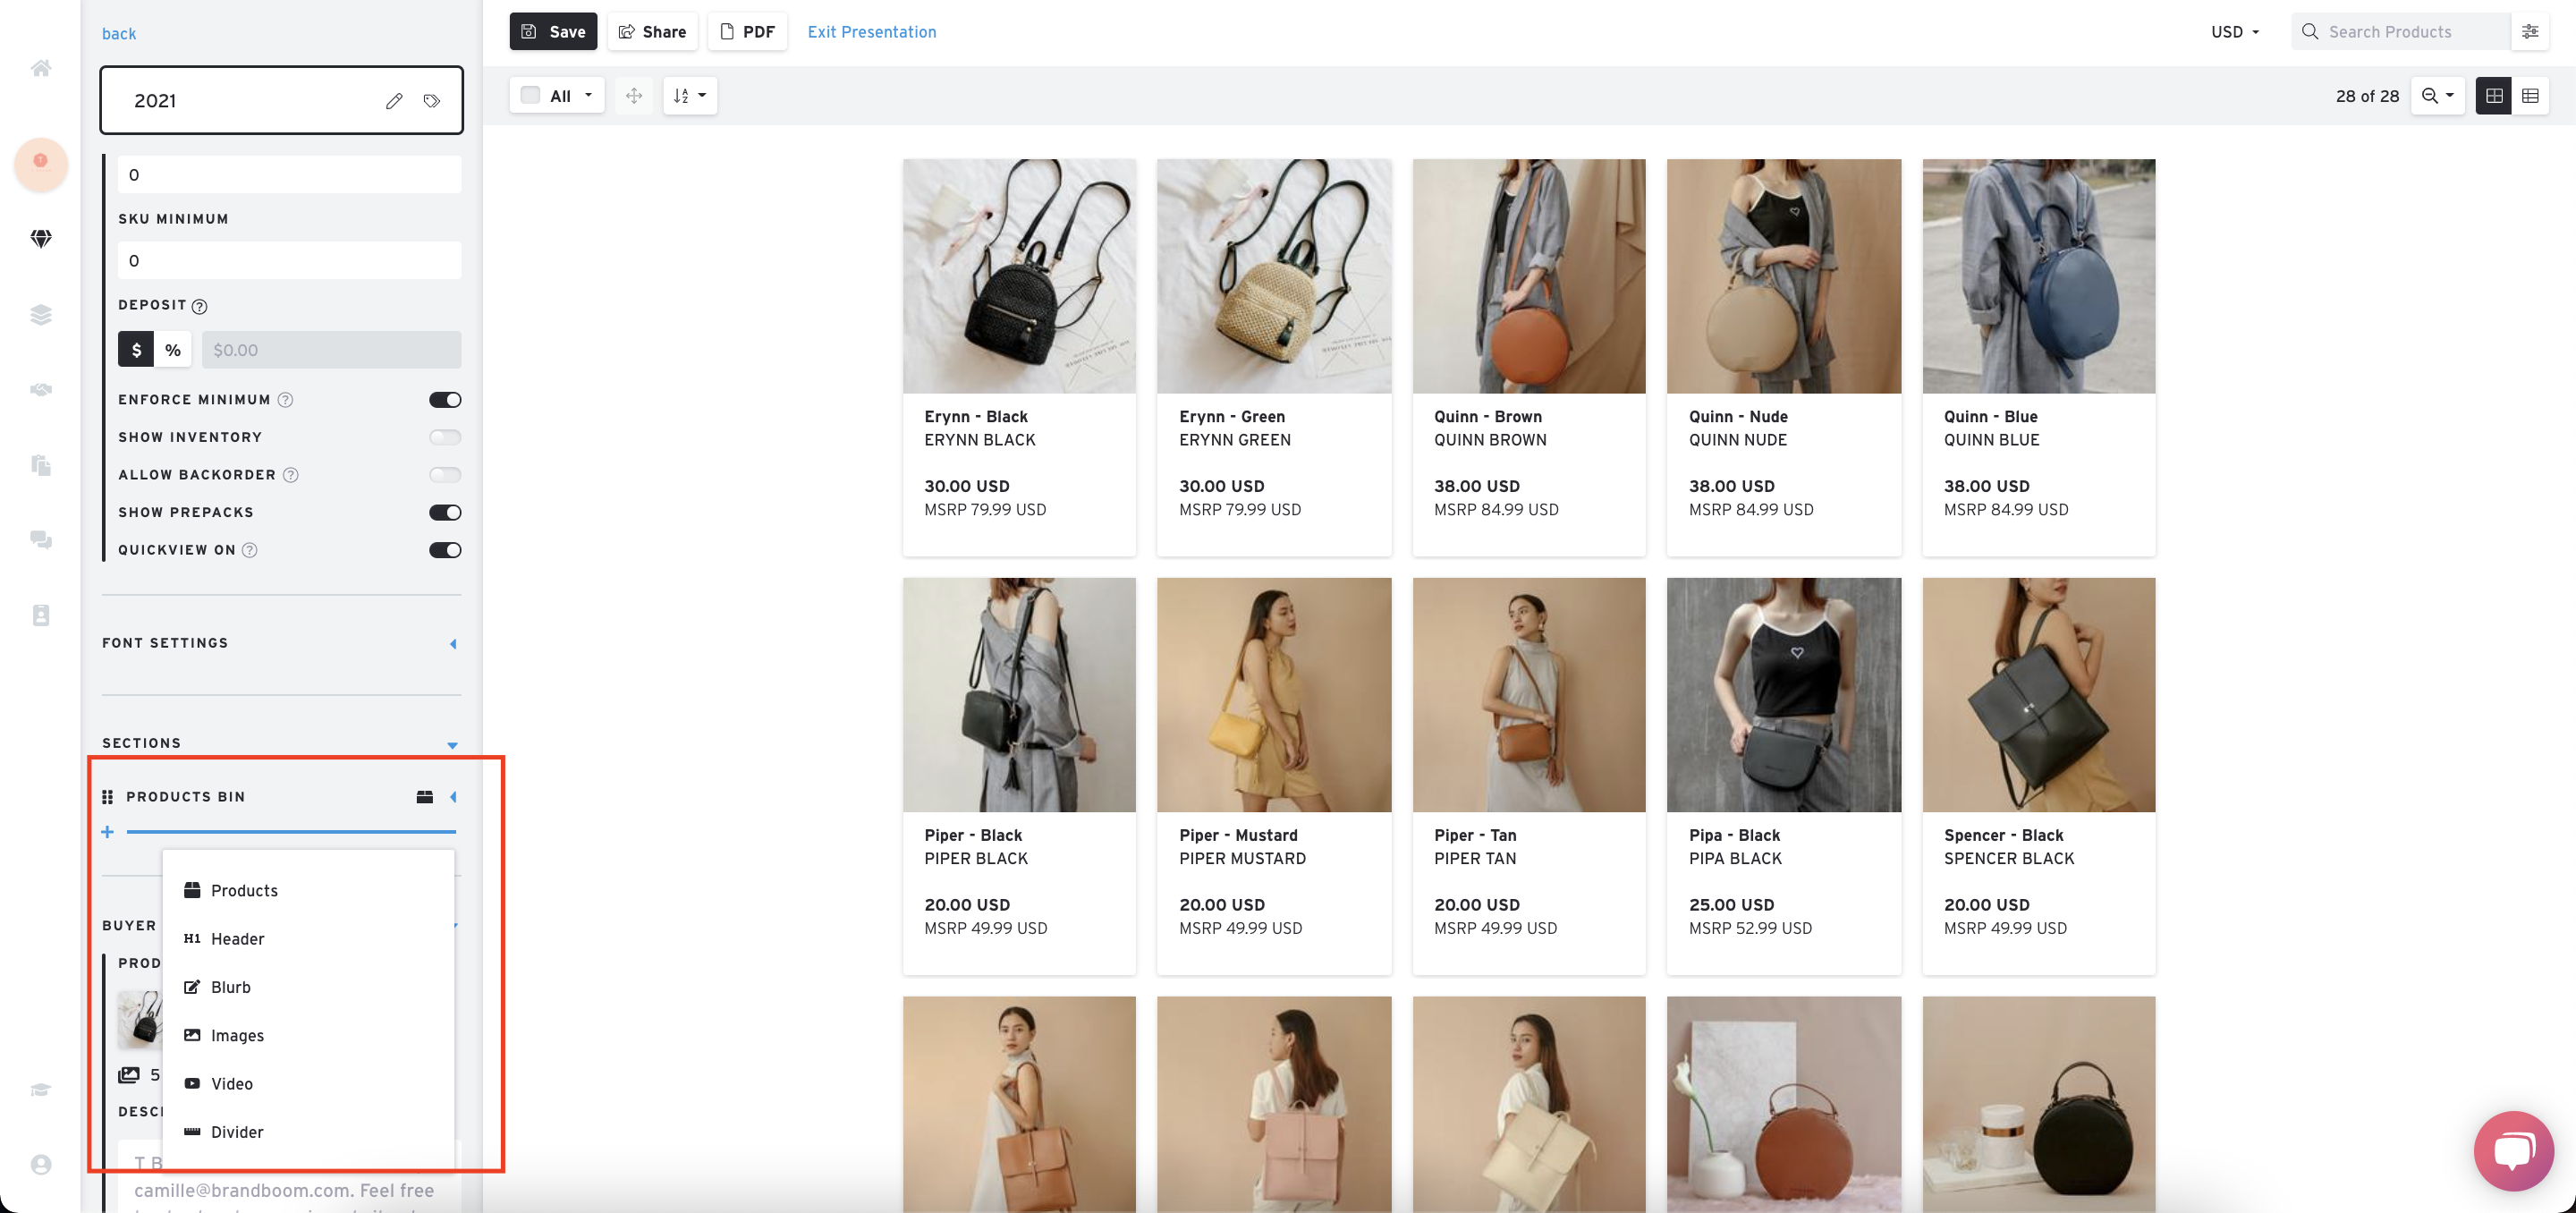Choose Divider from add menu
This screenshot has width=2576, height=1213.
click(x=308, y=1132)
